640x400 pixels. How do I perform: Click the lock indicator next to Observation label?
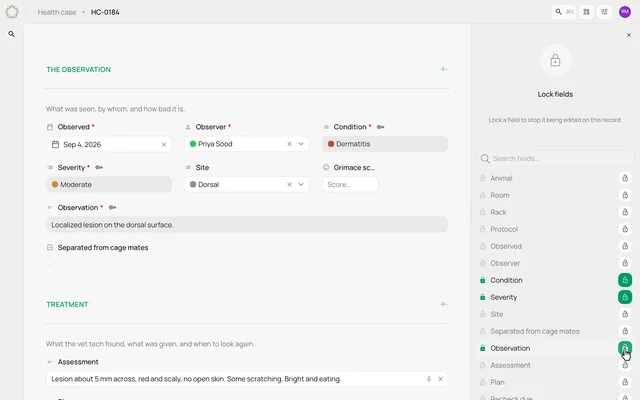click(112, 207)
